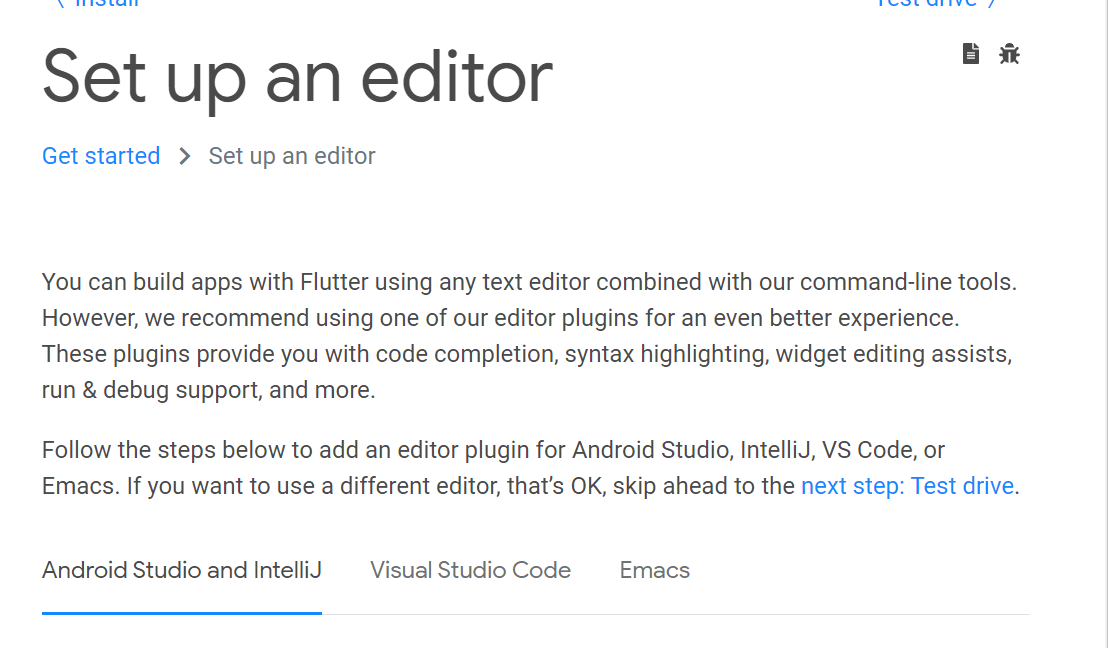
Task: Open the Get started breadcrumb link
Action: [101, 156]
